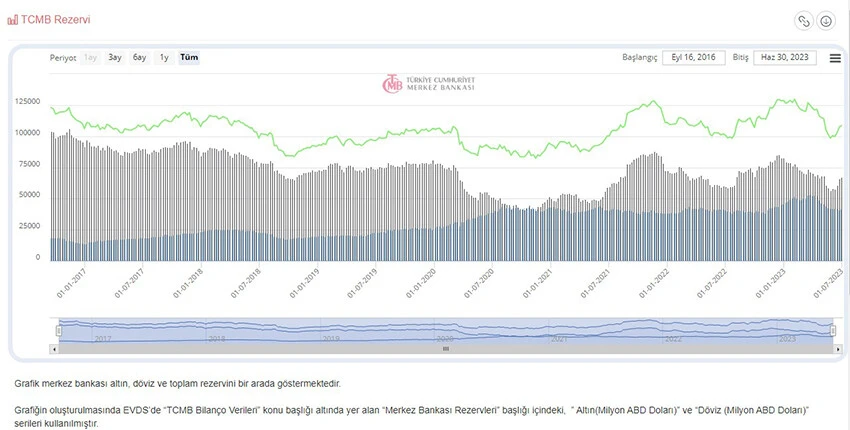Edit the Başlangıç date field
Image resolution: width=850 pixels, height=430 pixels.
pos(694,58)
